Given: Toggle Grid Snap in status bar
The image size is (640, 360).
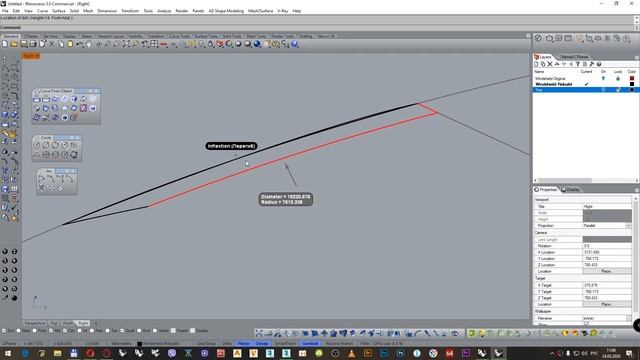Looking at the screenshot, I should click(x=207, y=344).
